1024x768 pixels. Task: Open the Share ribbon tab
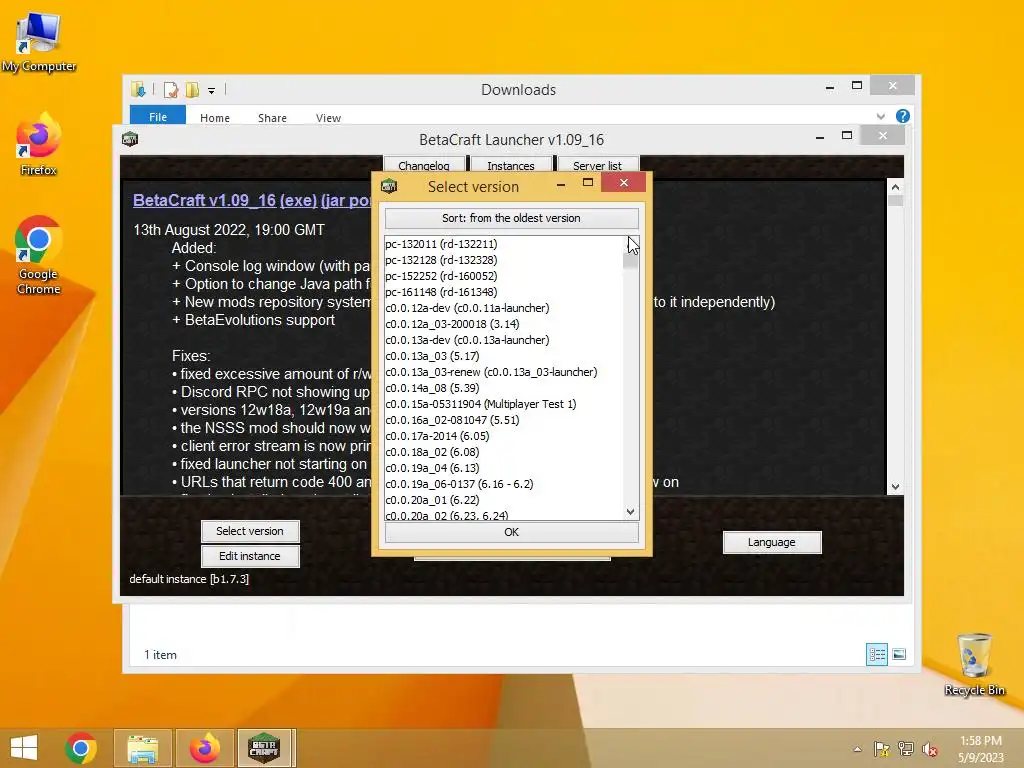[x=272, y=118]
